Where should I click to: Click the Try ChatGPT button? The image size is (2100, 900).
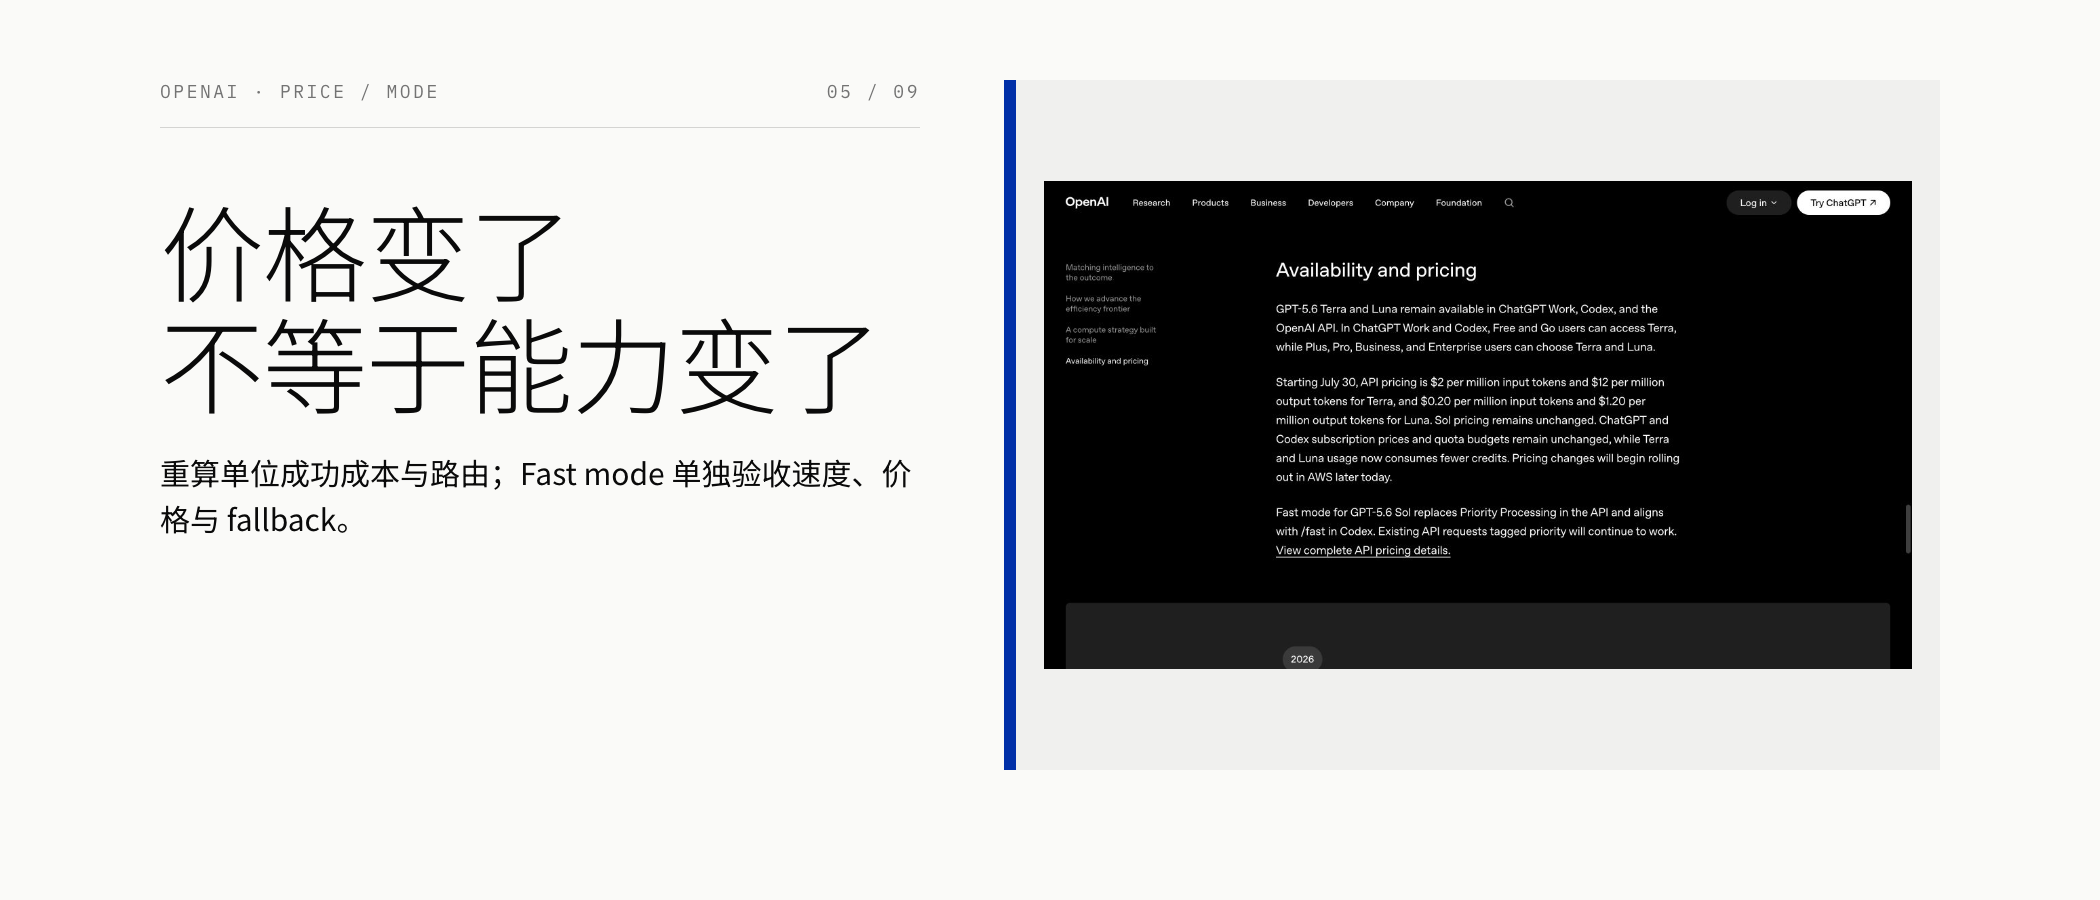tap(1843, 203)
